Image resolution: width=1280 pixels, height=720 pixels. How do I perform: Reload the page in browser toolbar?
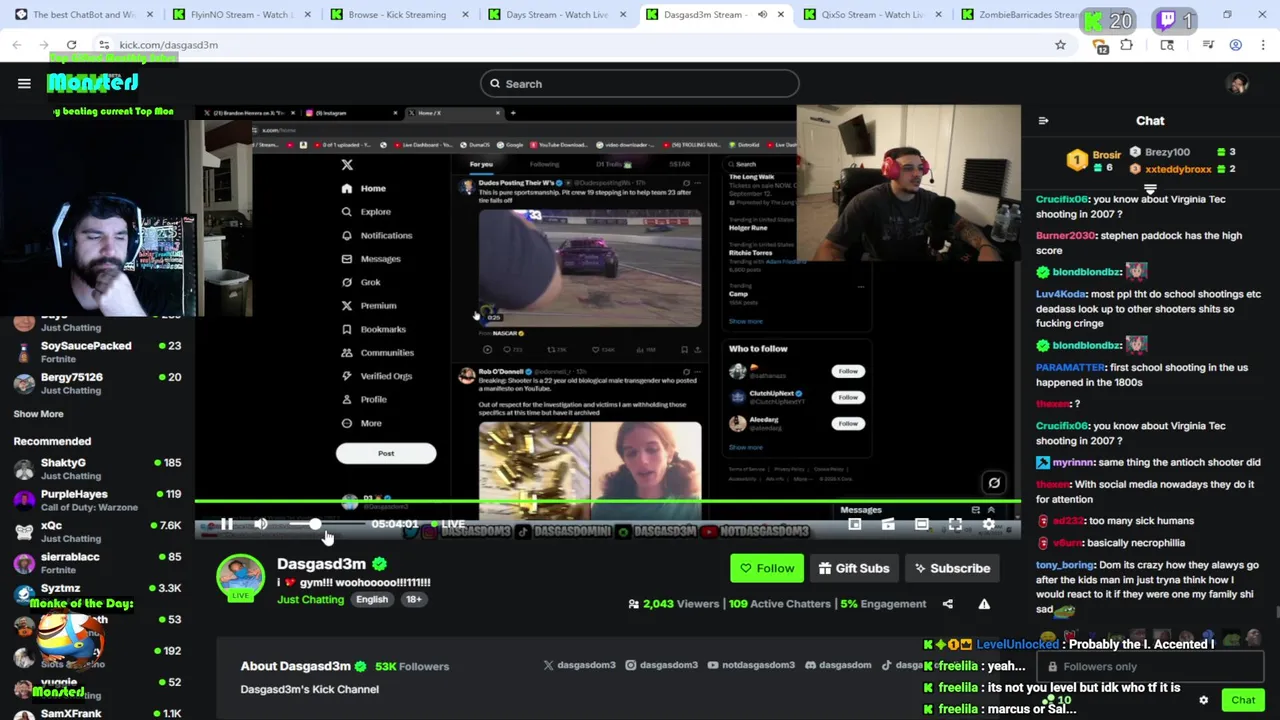(x=71, y=45)
